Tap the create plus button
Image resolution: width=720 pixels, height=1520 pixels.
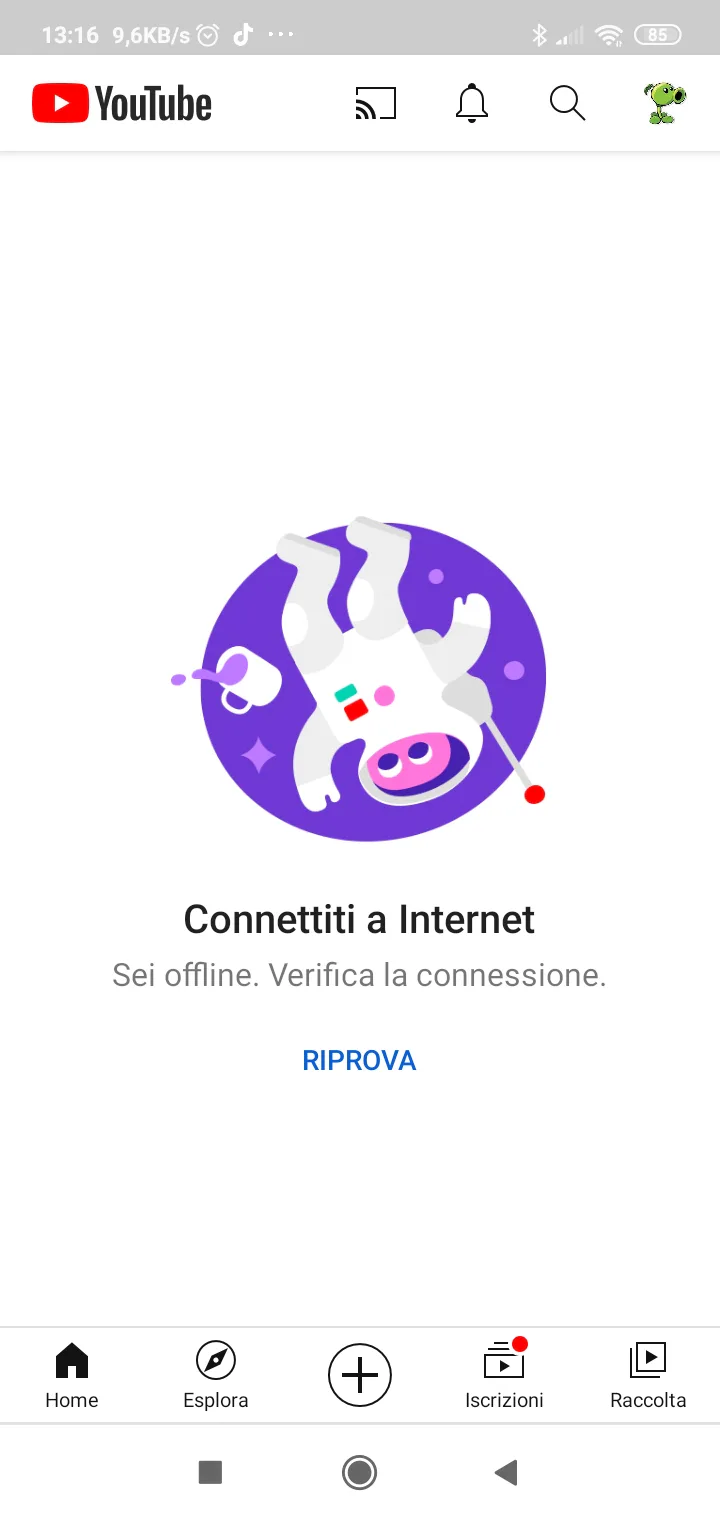360,1376
